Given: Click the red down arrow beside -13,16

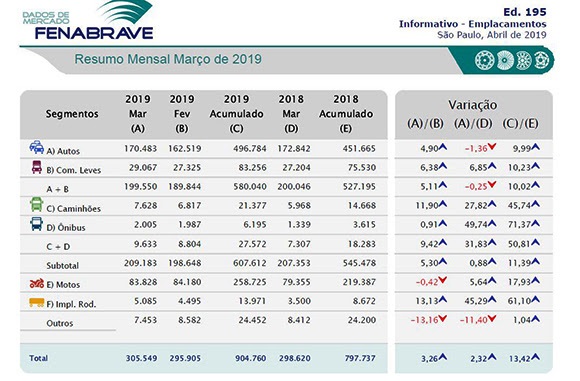Looking at the screenshot, I should tap(442, 318).
